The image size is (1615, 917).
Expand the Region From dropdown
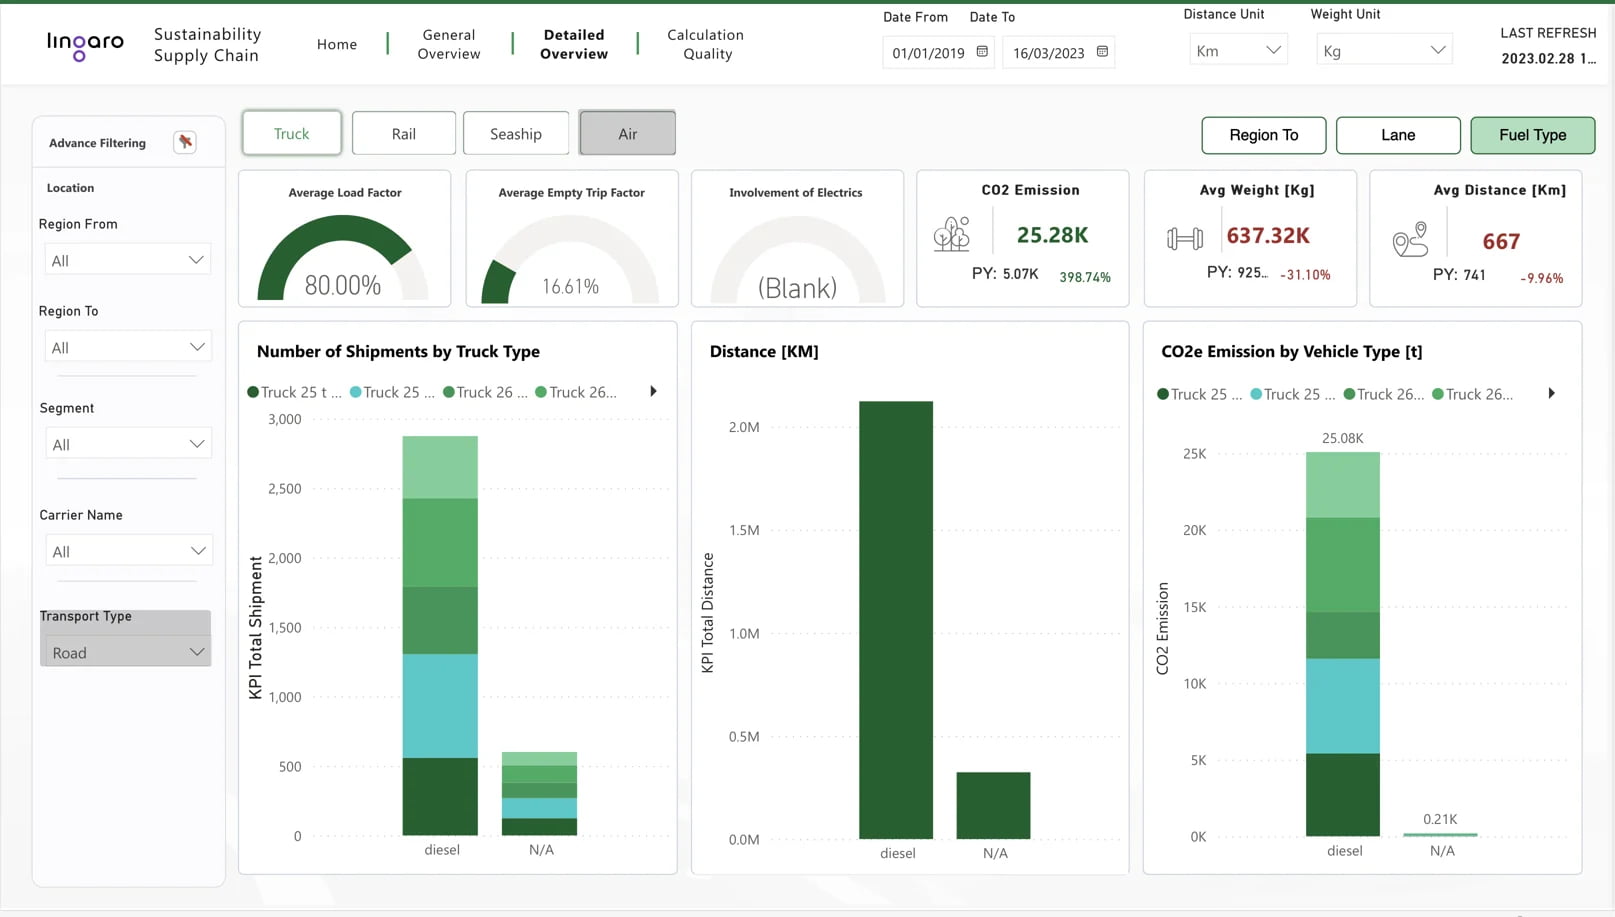tap(127, 260)
